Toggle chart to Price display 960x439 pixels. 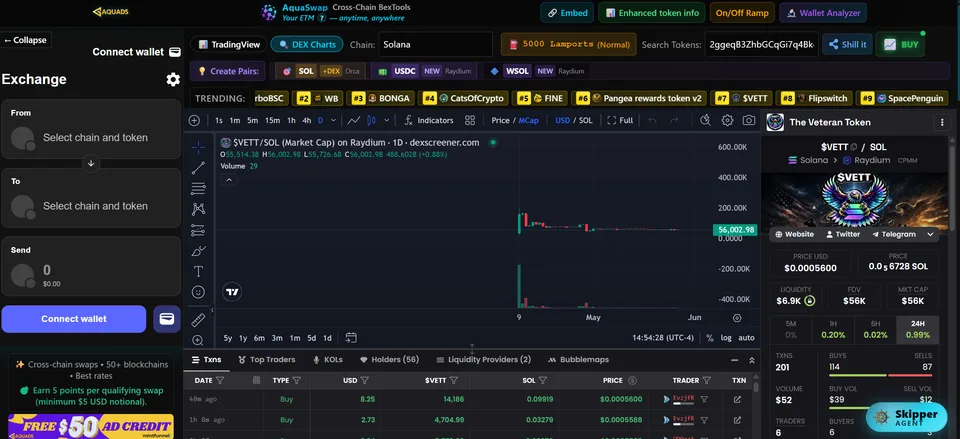[500, 121]
